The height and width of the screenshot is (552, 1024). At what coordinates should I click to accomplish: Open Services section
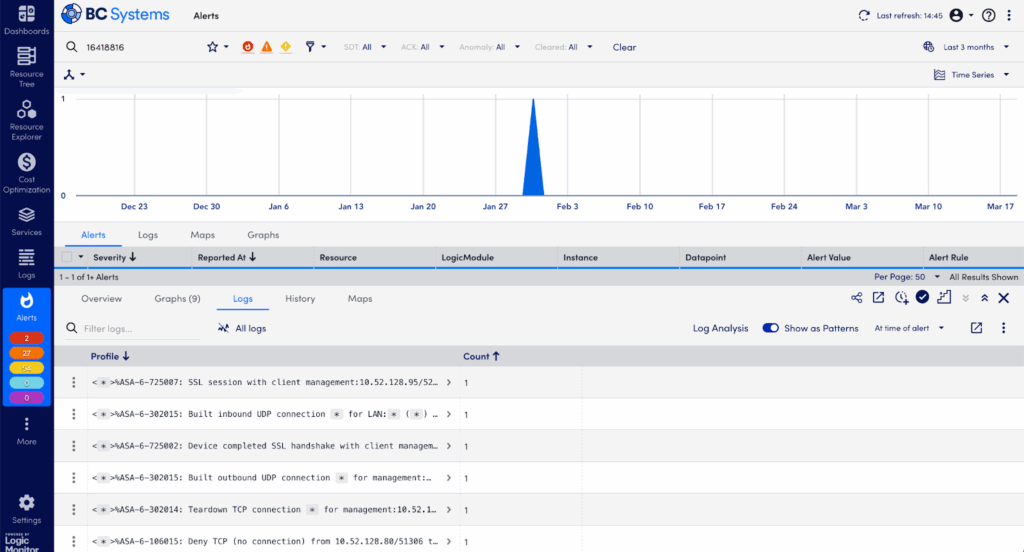26,221
